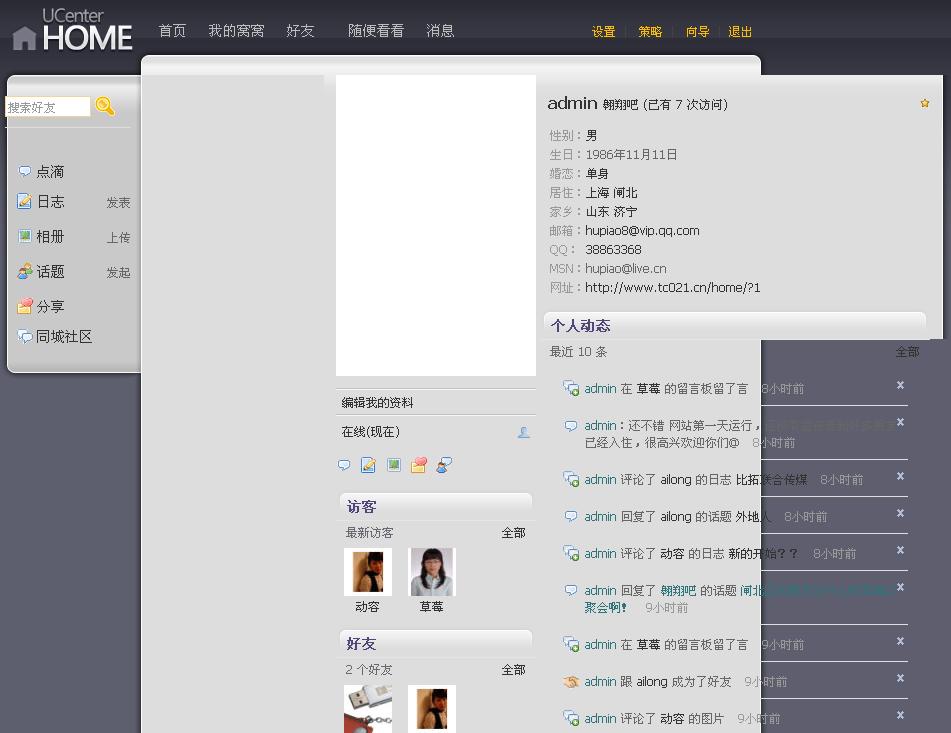951x733 pixels.
Task: Click the 同城社区 chat icon in sidebar
Action: click(x=24, y=336)
